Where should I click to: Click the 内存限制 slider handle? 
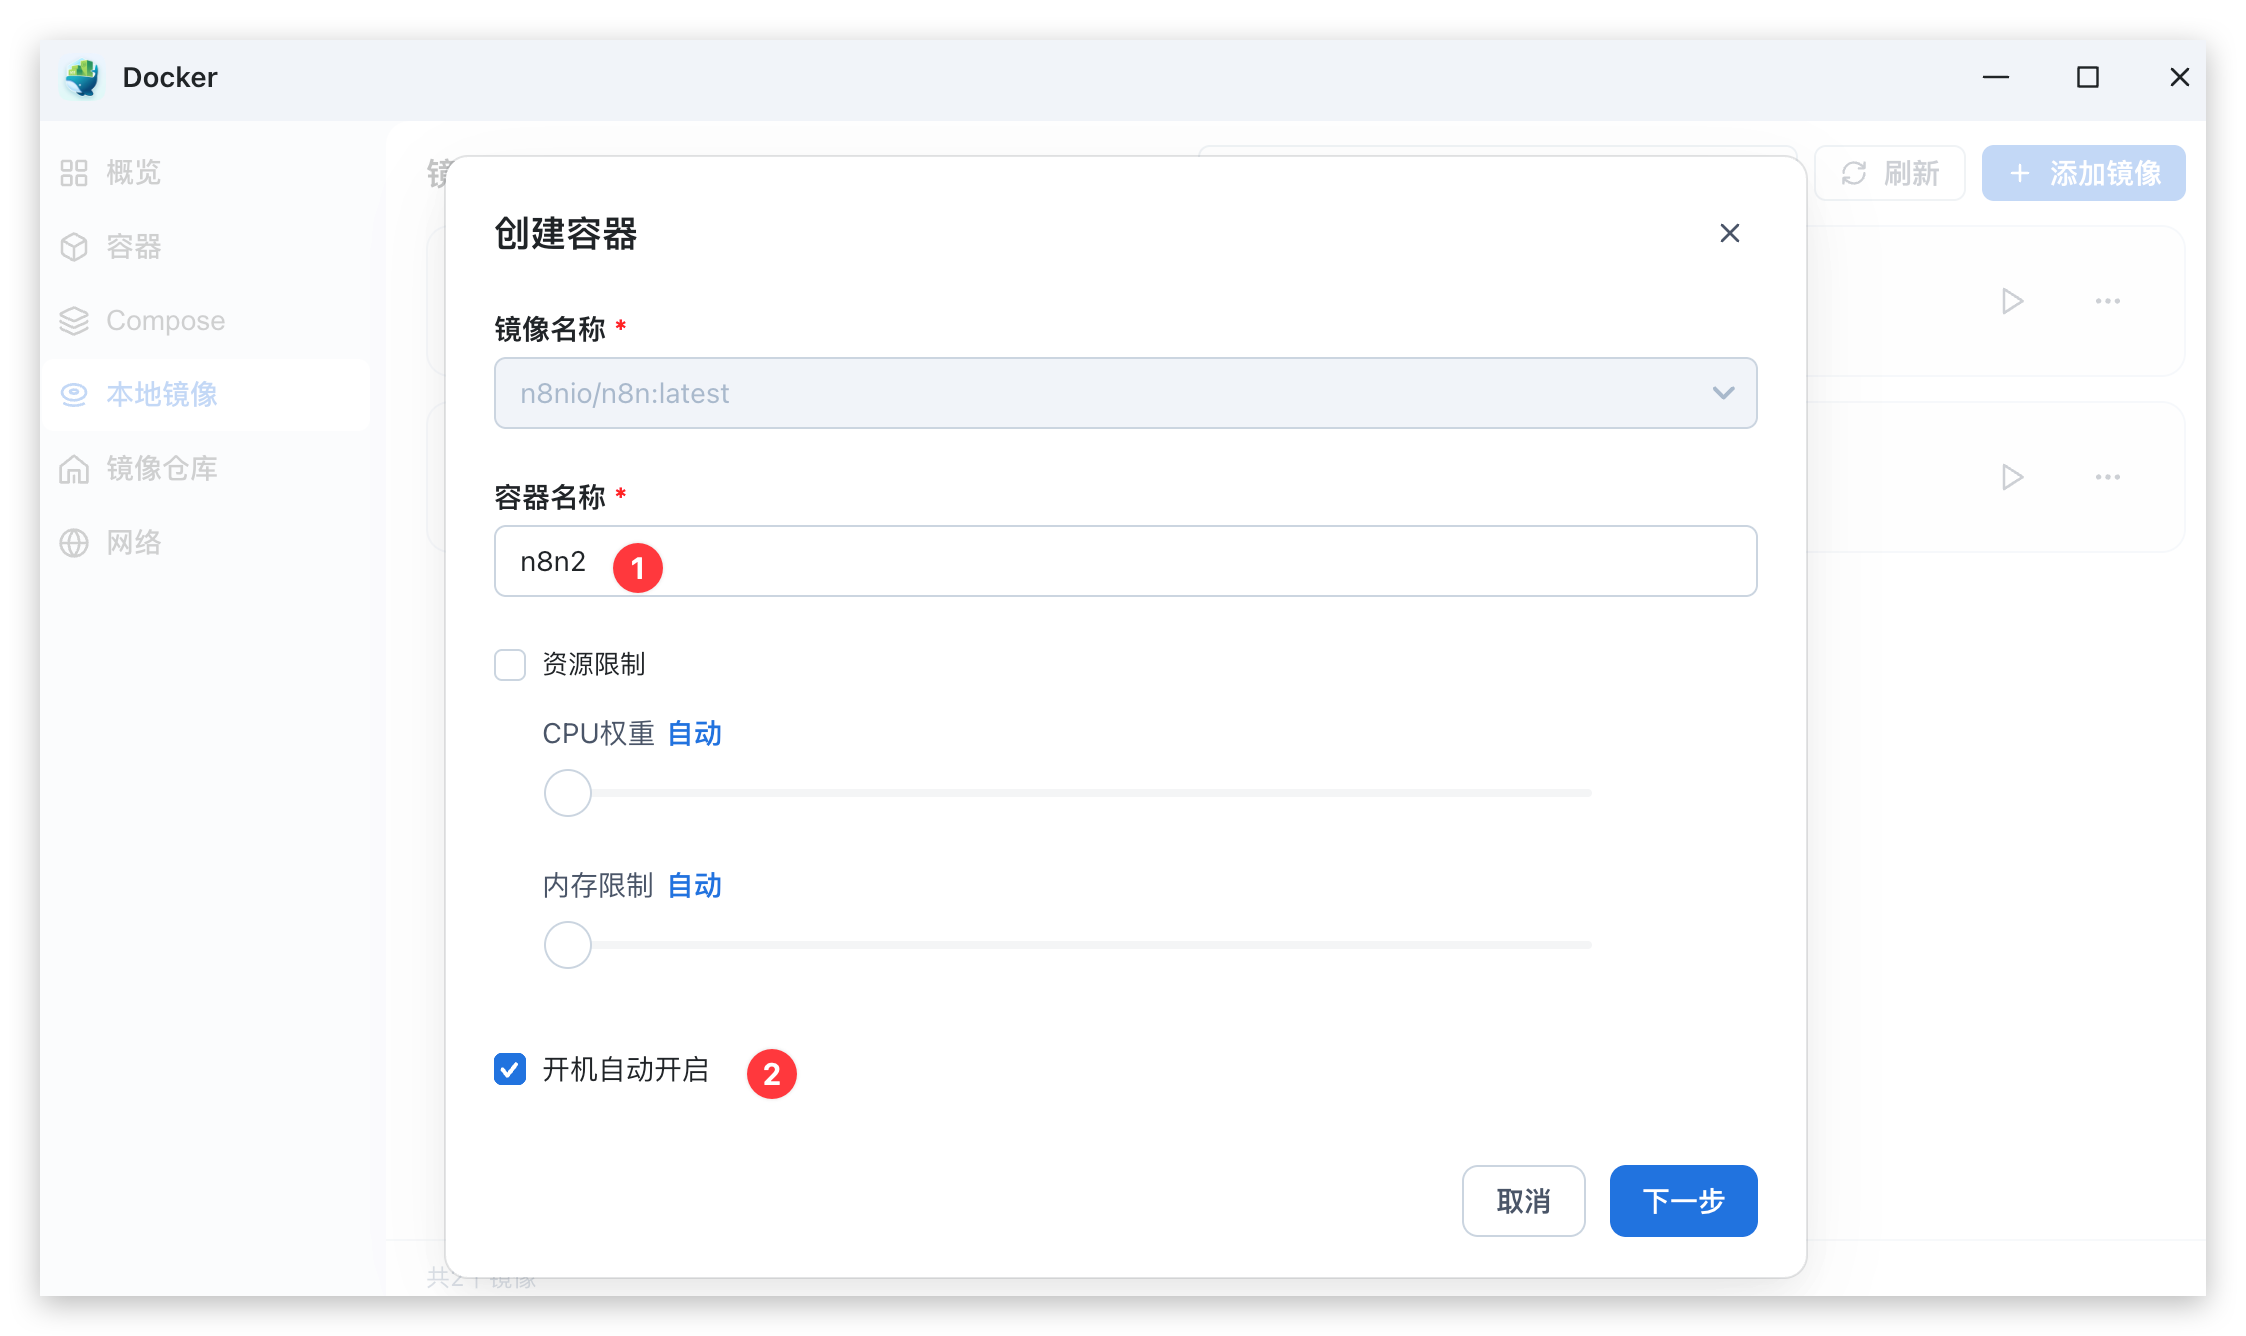tap(568, 945)
